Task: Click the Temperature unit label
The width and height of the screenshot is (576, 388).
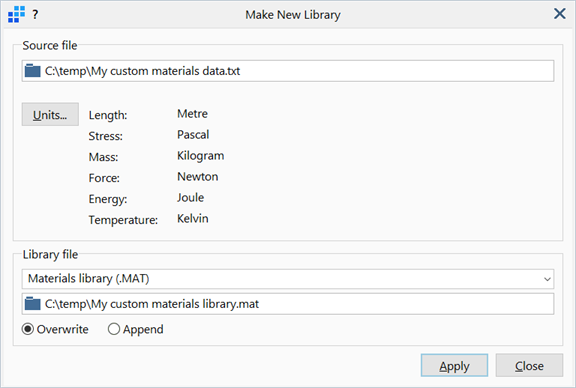Action: [123, 220]
